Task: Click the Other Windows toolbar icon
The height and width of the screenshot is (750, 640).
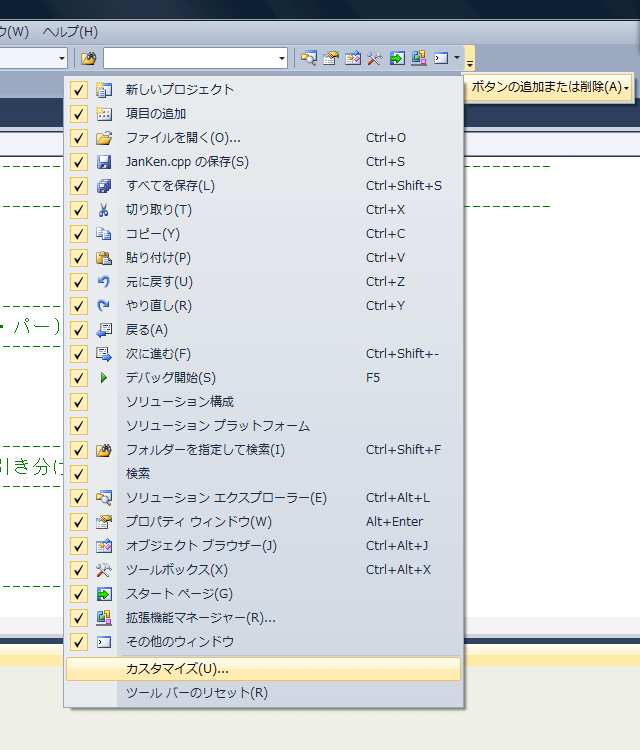Action: pos(441,58)
